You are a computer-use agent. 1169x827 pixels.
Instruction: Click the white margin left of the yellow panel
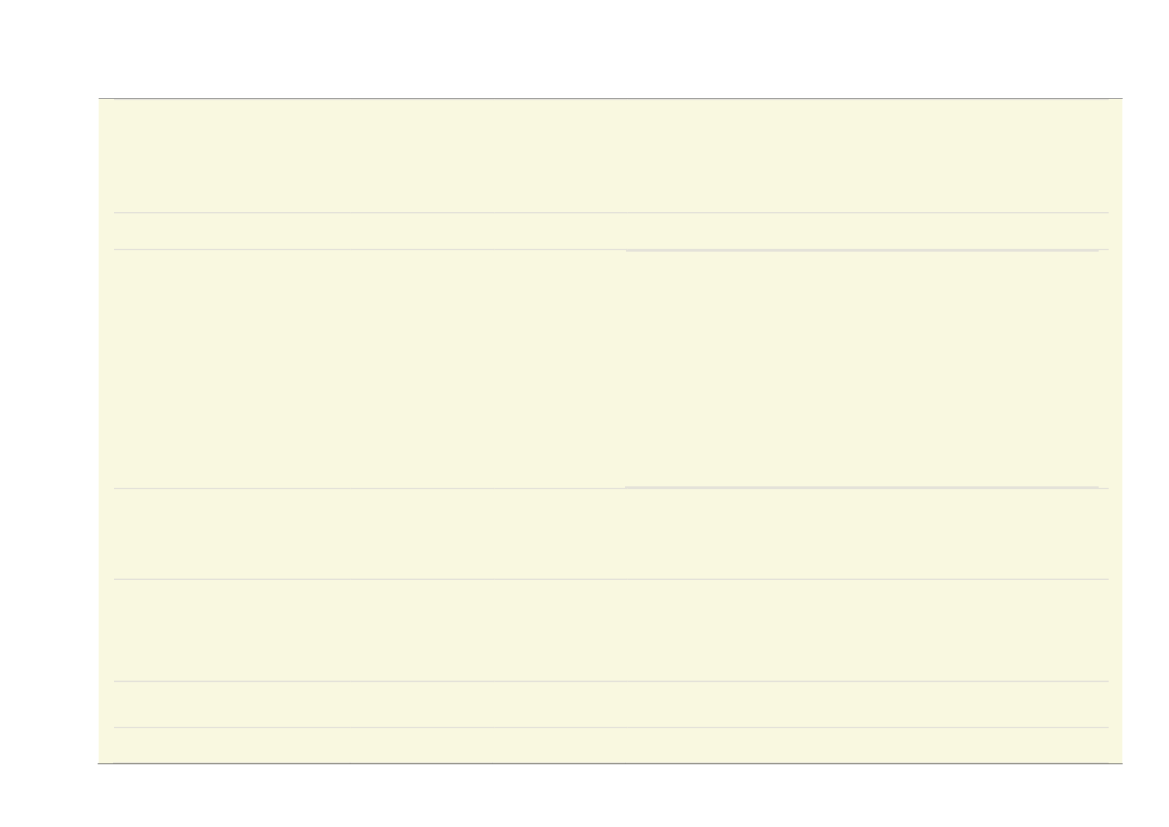48,431
